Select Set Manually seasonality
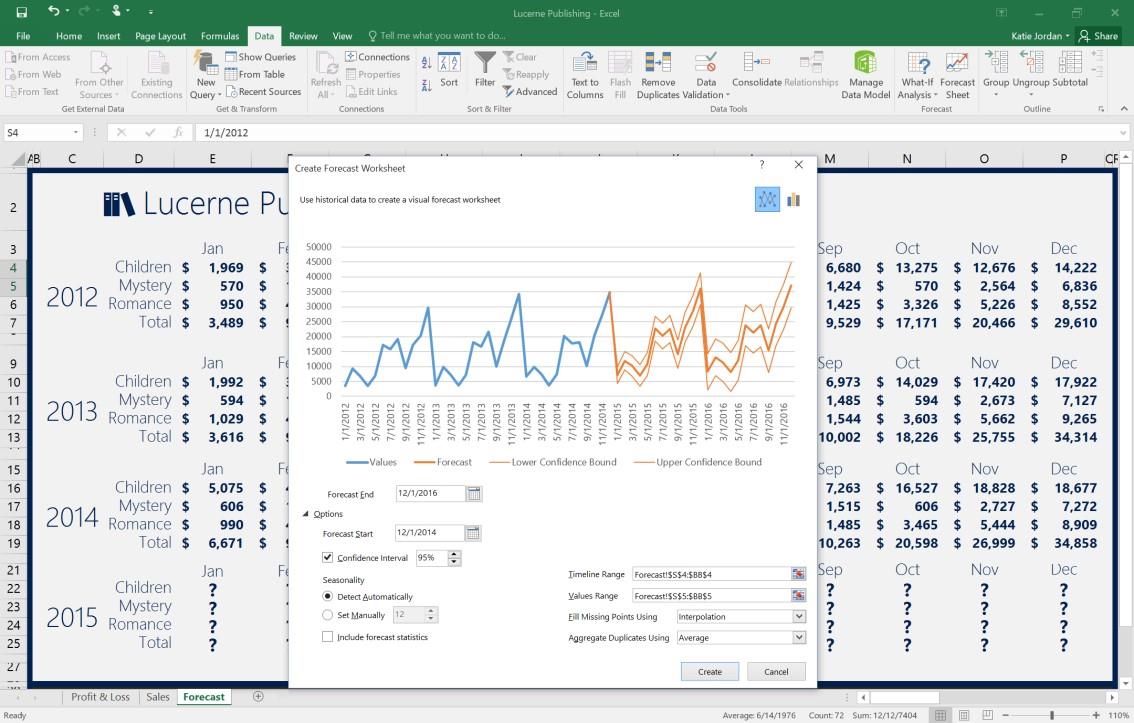The image size is (1134, 723). 328,615
